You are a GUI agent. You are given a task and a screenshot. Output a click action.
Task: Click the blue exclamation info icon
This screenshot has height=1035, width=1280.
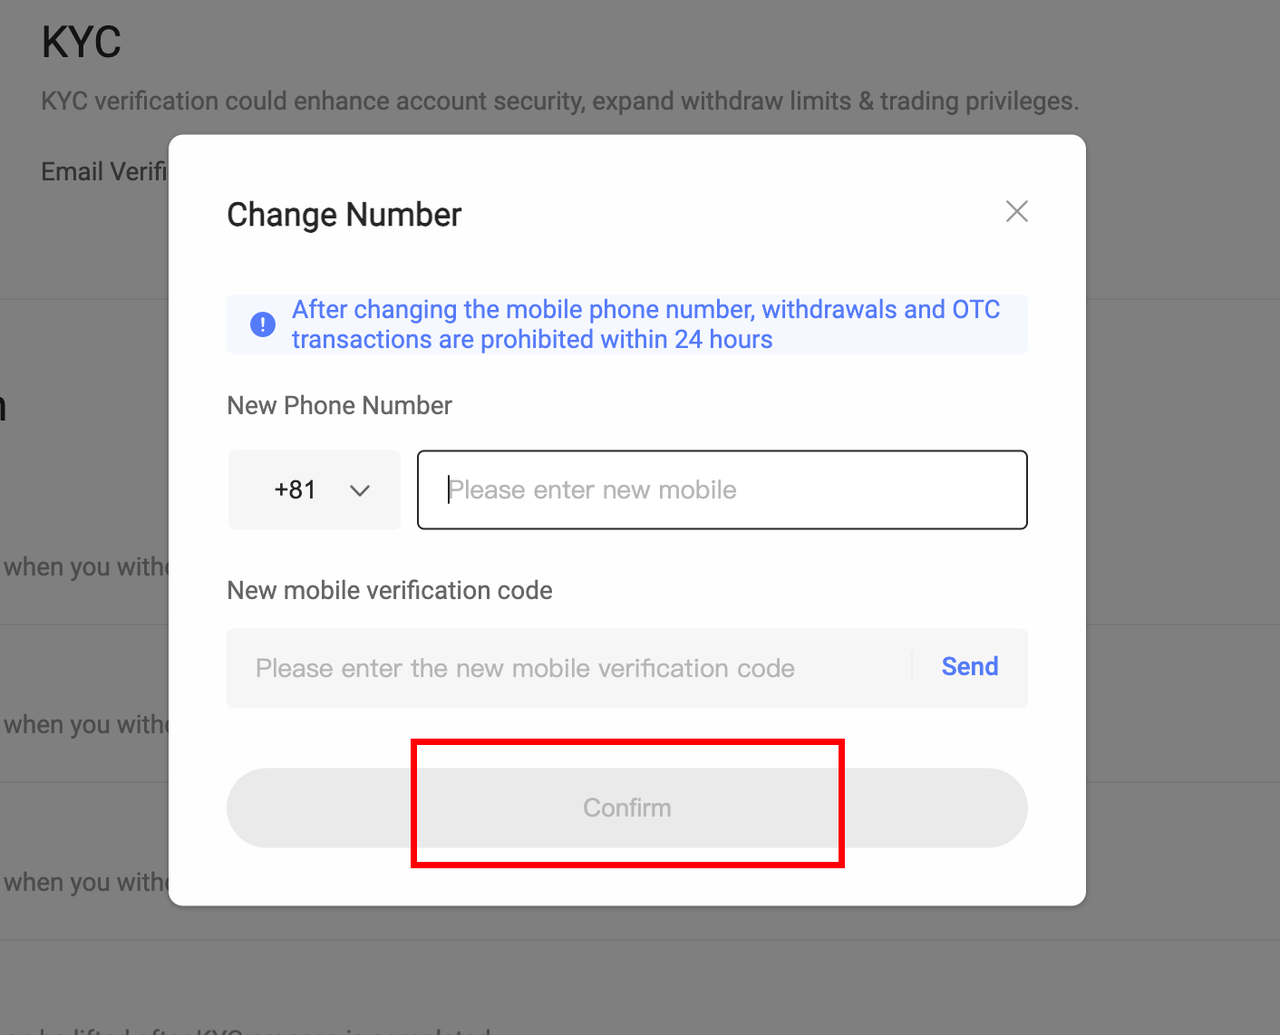(263, 324)
